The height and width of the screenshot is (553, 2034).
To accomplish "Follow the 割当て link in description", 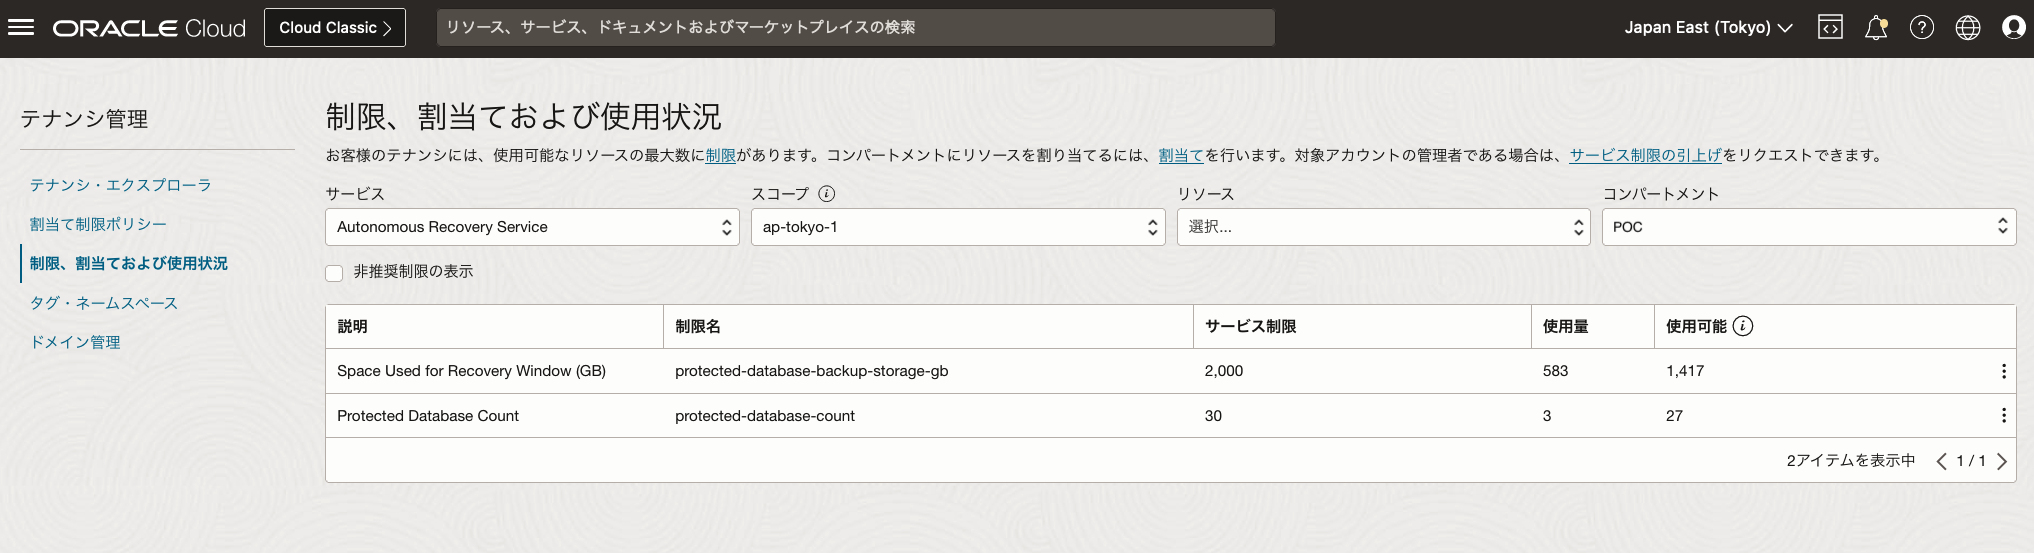I will coord(1181,155).
